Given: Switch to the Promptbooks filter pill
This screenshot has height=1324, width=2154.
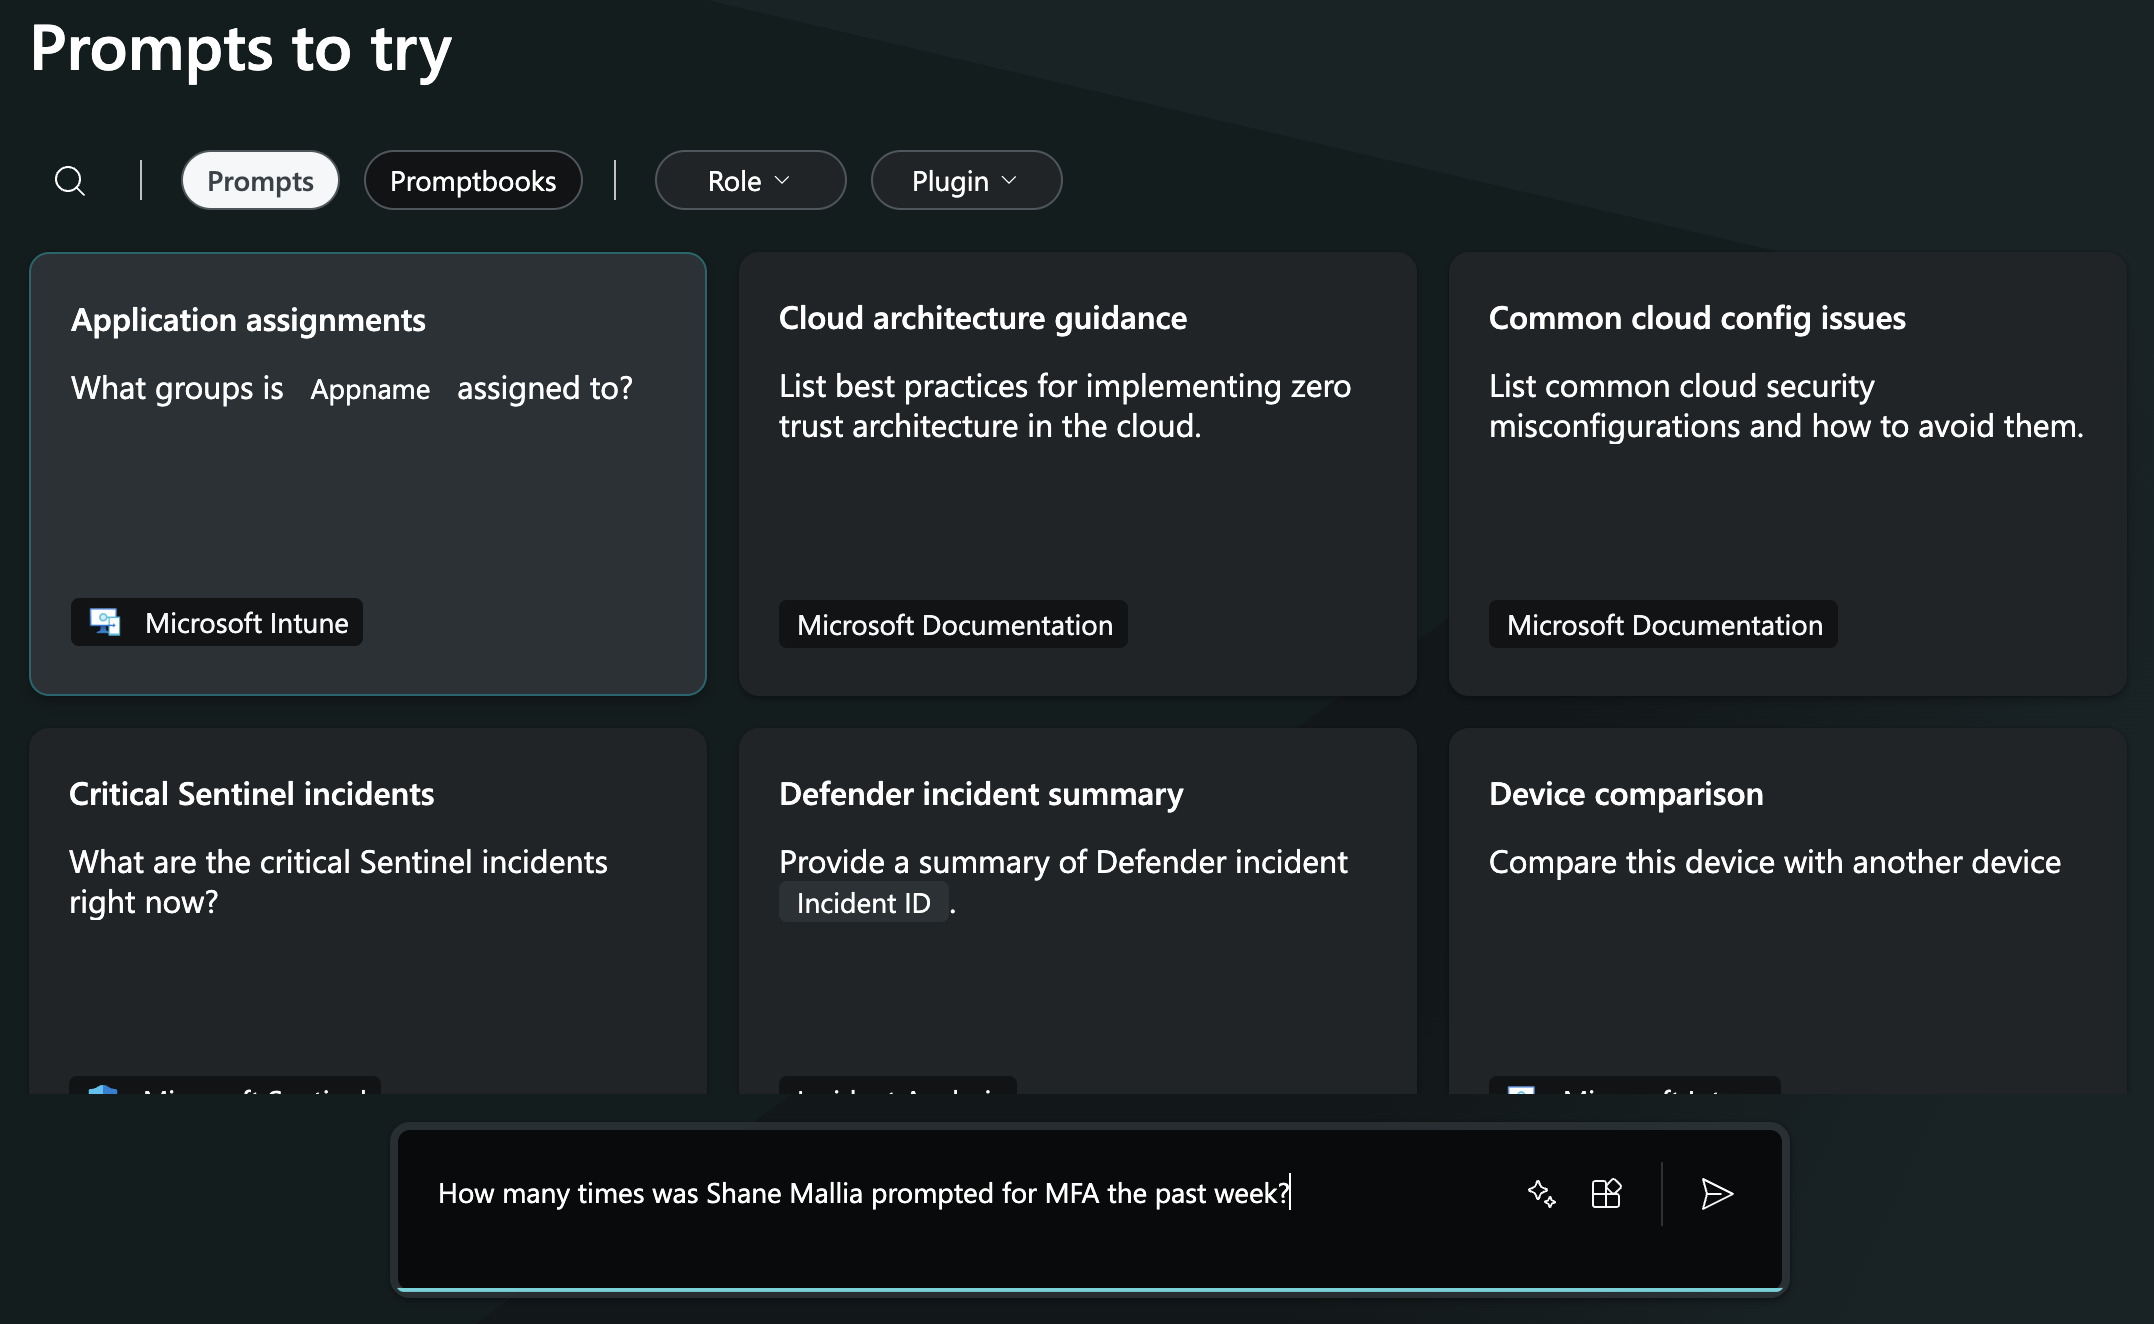Looking at the screenshot, I should point(473,180).
